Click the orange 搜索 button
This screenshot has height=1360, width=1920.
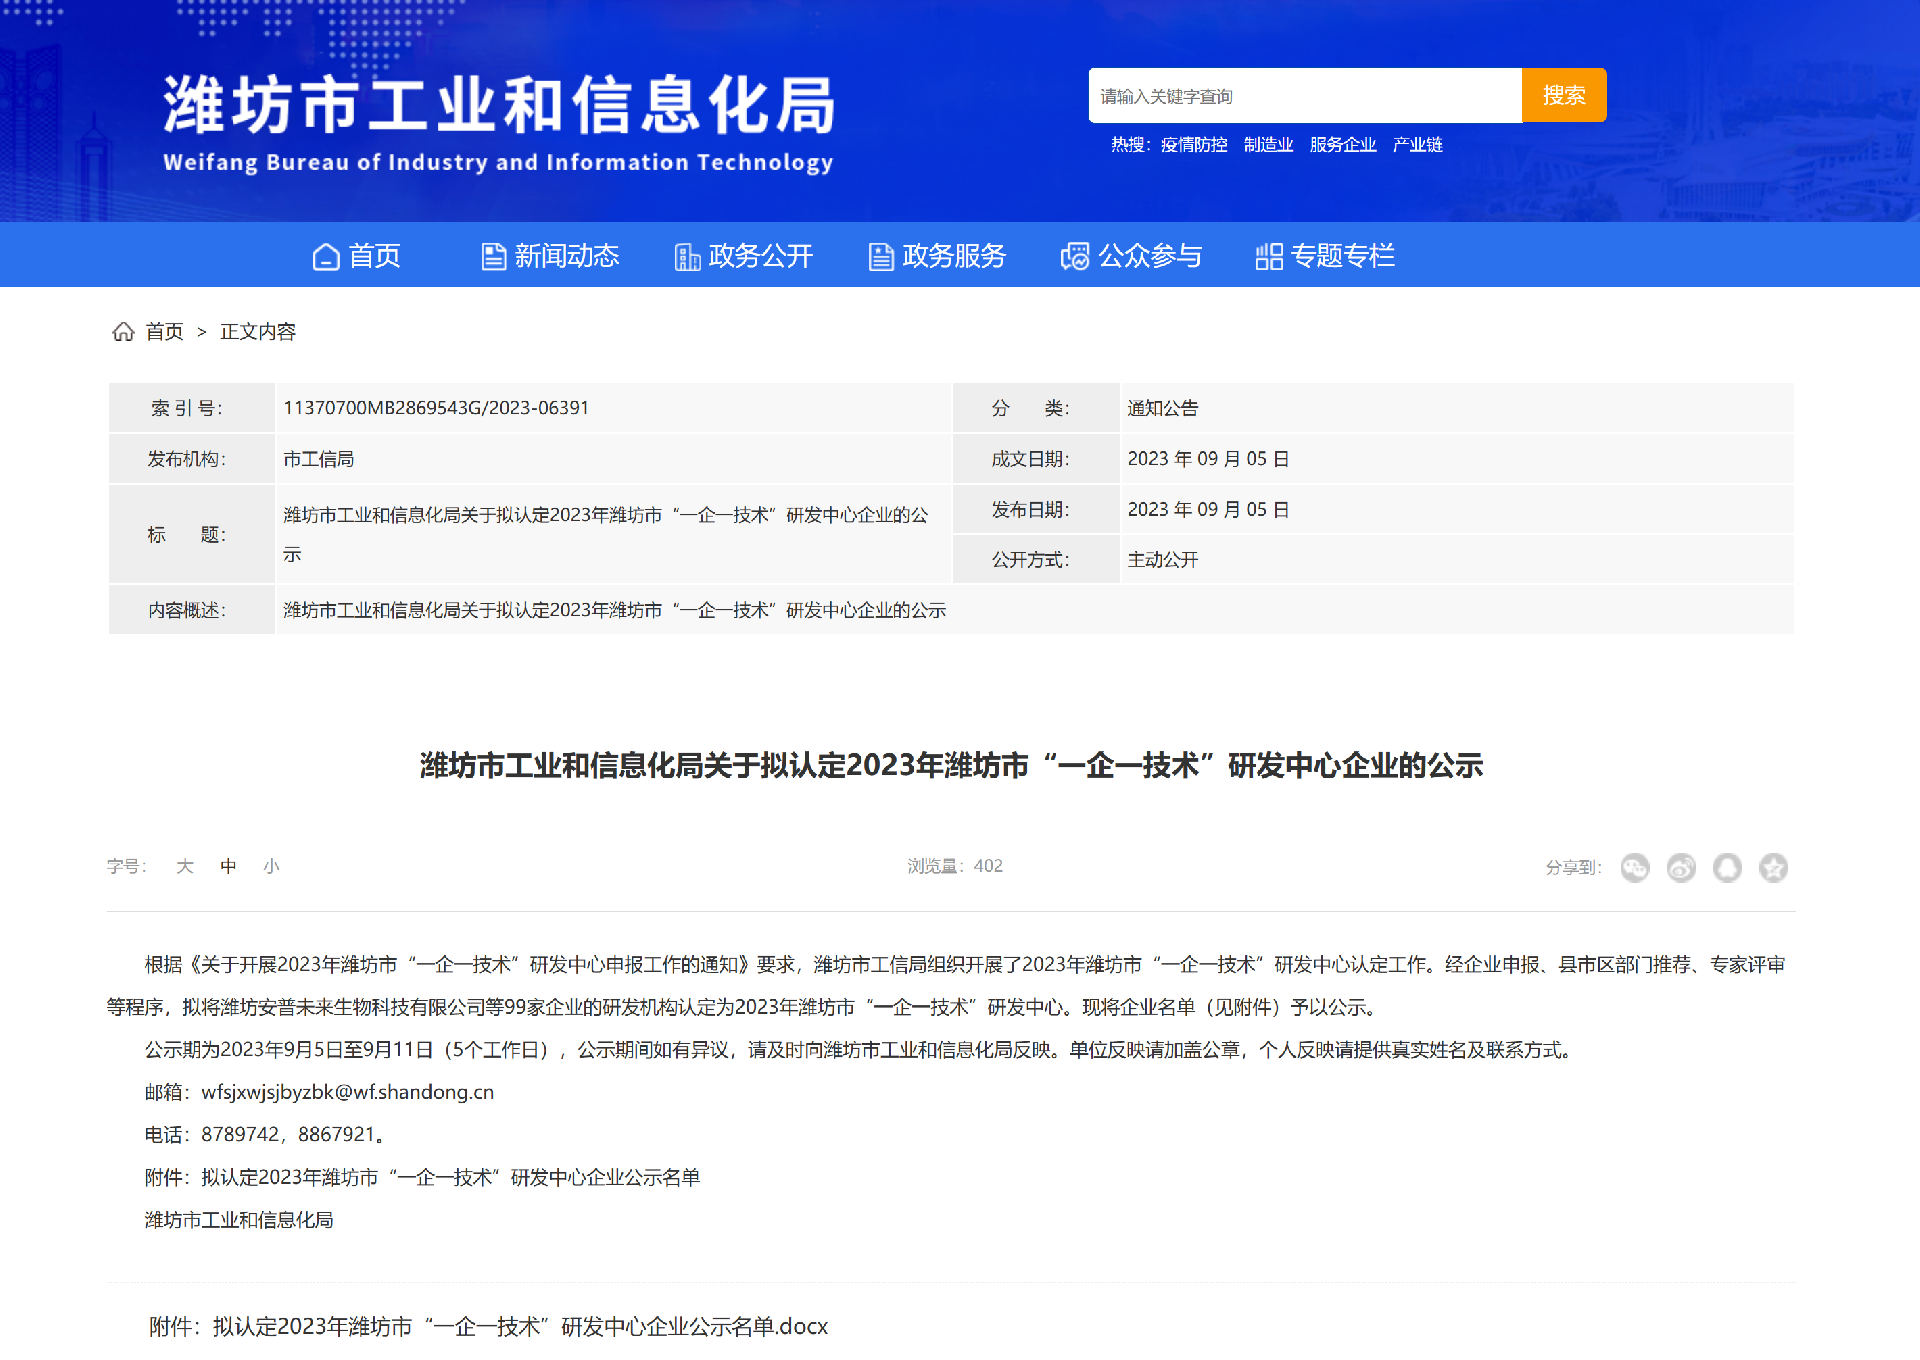(1564, 95)
